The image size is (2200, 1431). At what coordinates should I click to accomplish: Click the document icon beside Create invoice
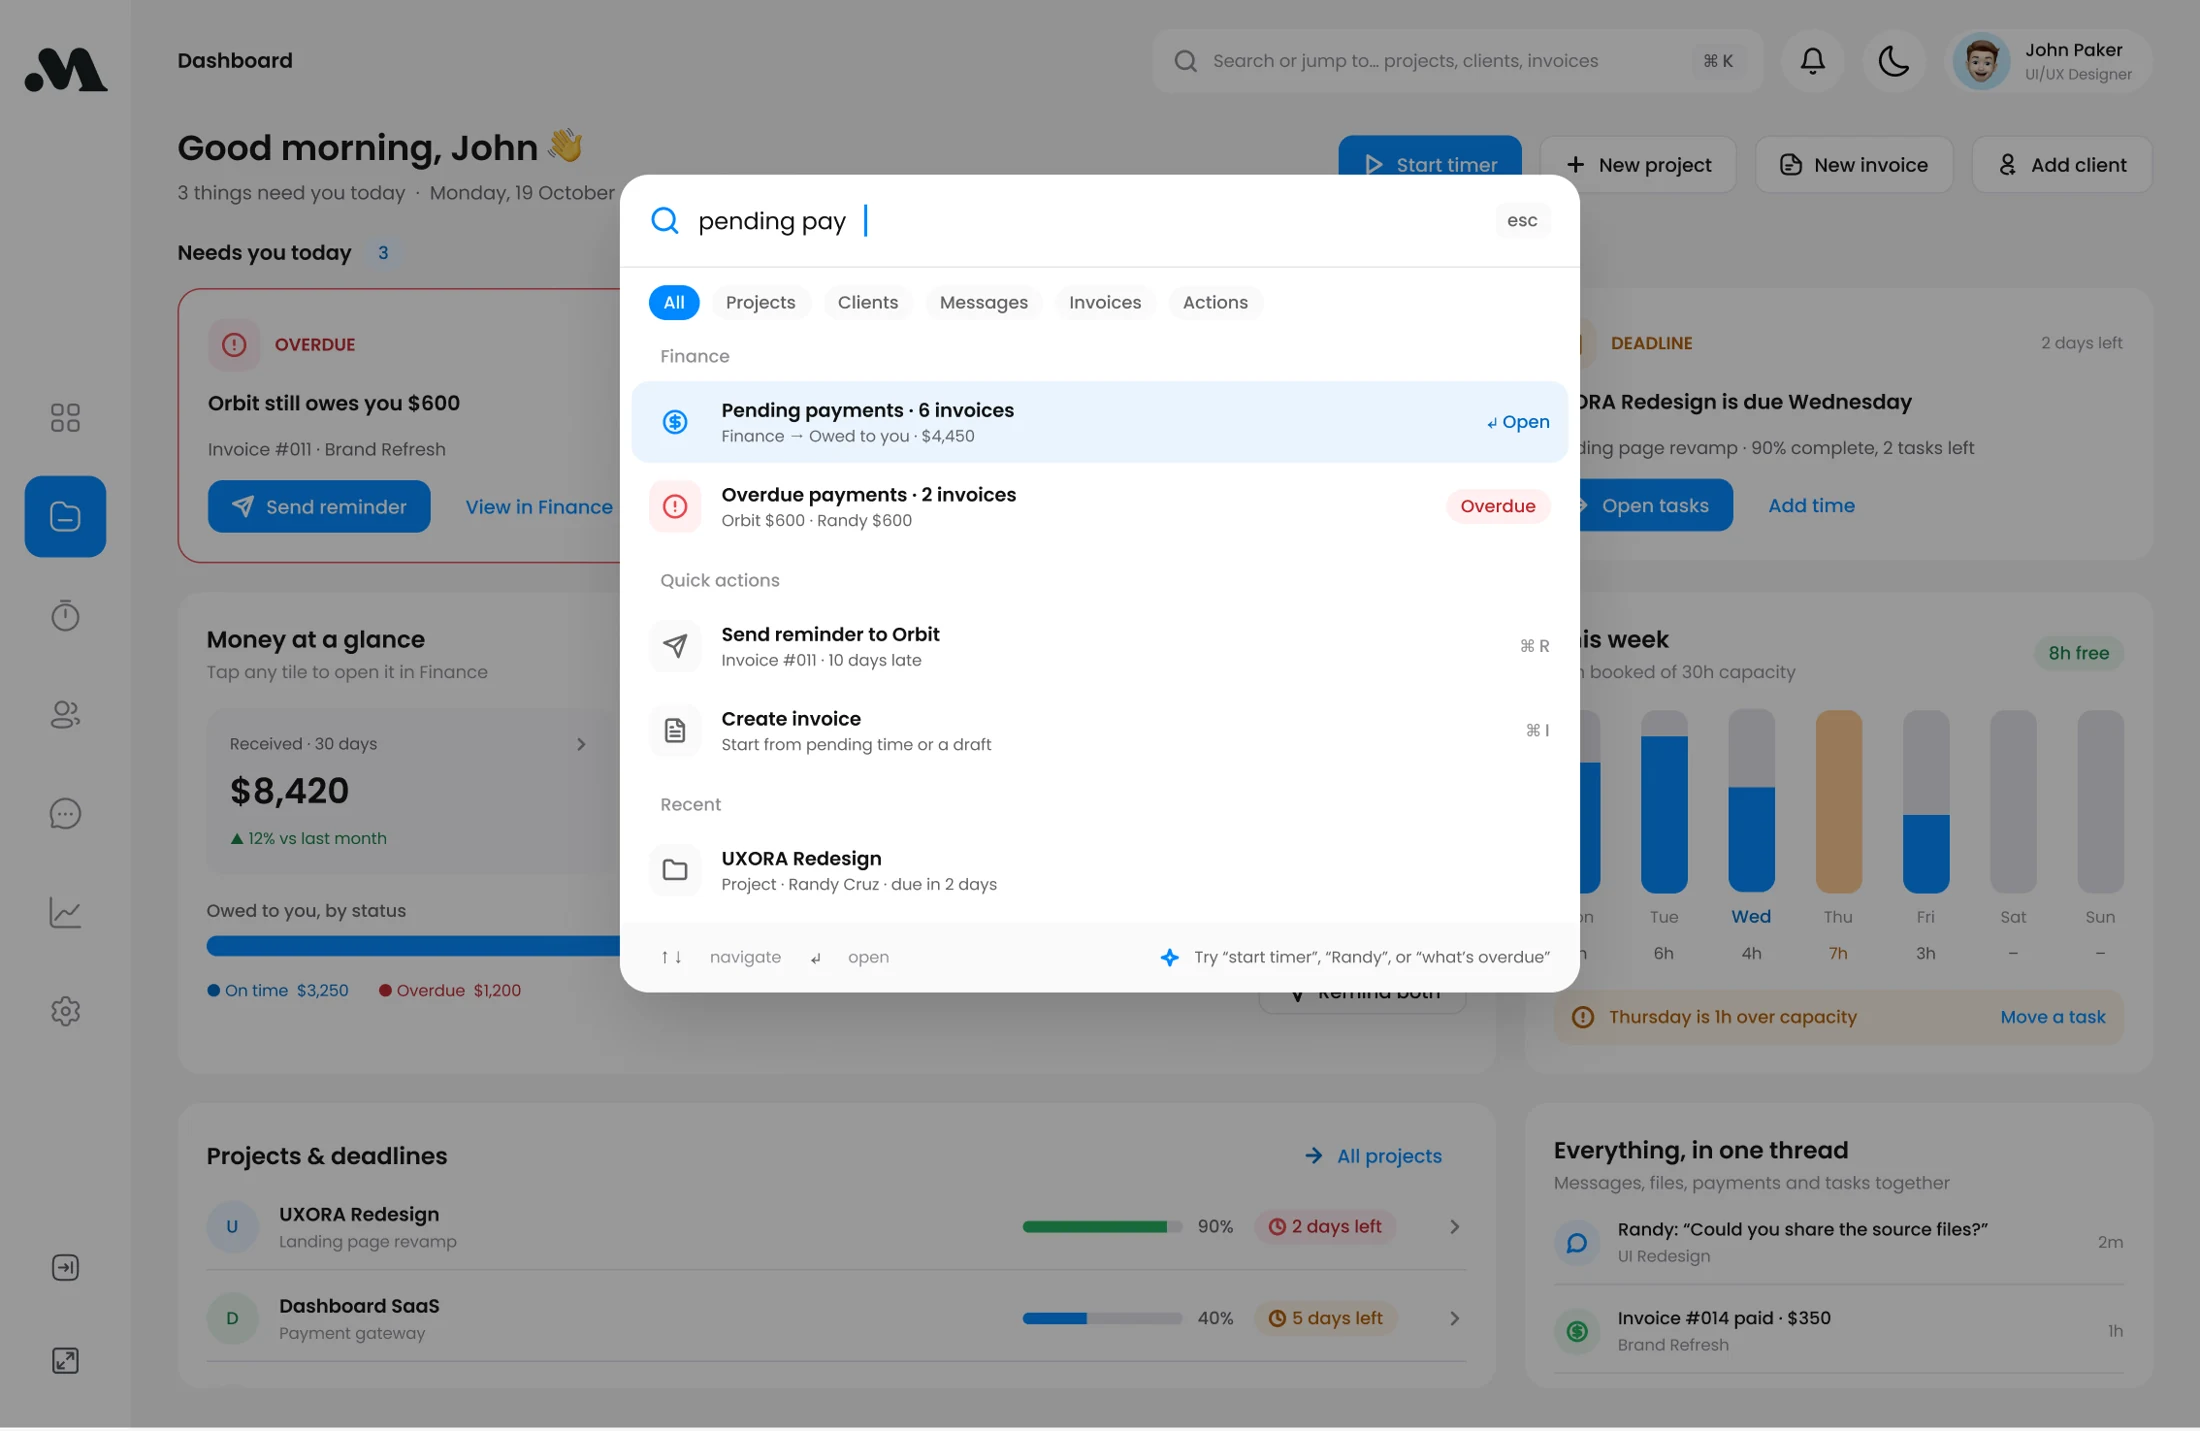[675, 730]
